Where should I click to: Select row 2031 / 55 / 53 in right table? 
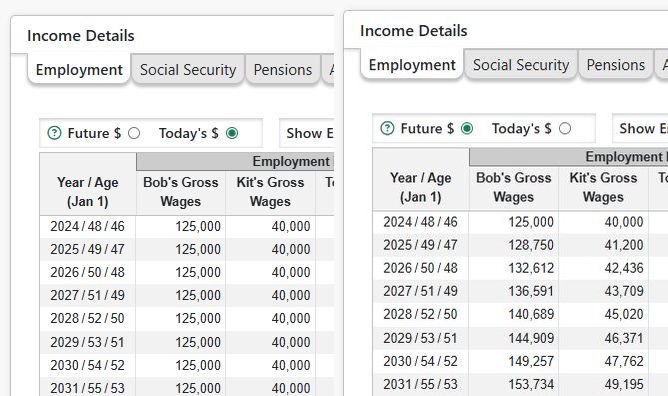point(521,384)
